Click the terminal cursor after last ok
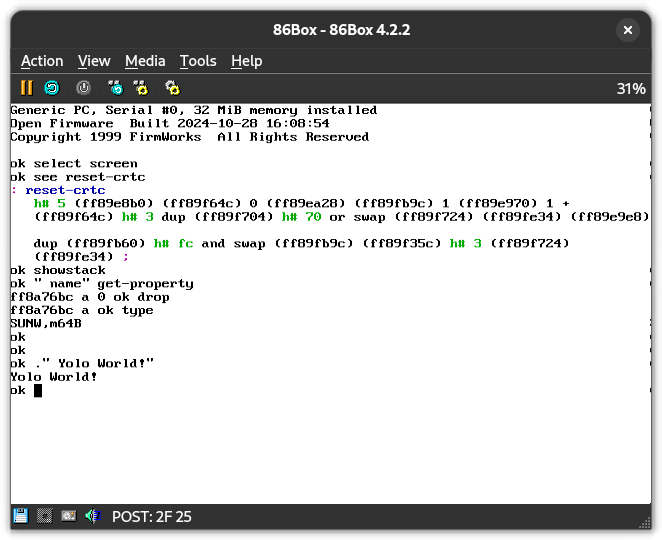Image resolution: width=662 pixels, height=540 pixels. pos(38,391)
